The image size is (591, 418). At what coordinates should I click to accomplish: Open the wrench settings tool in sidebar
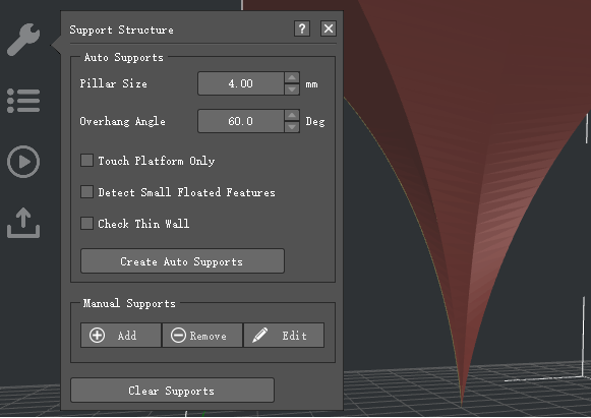(23, 39)
